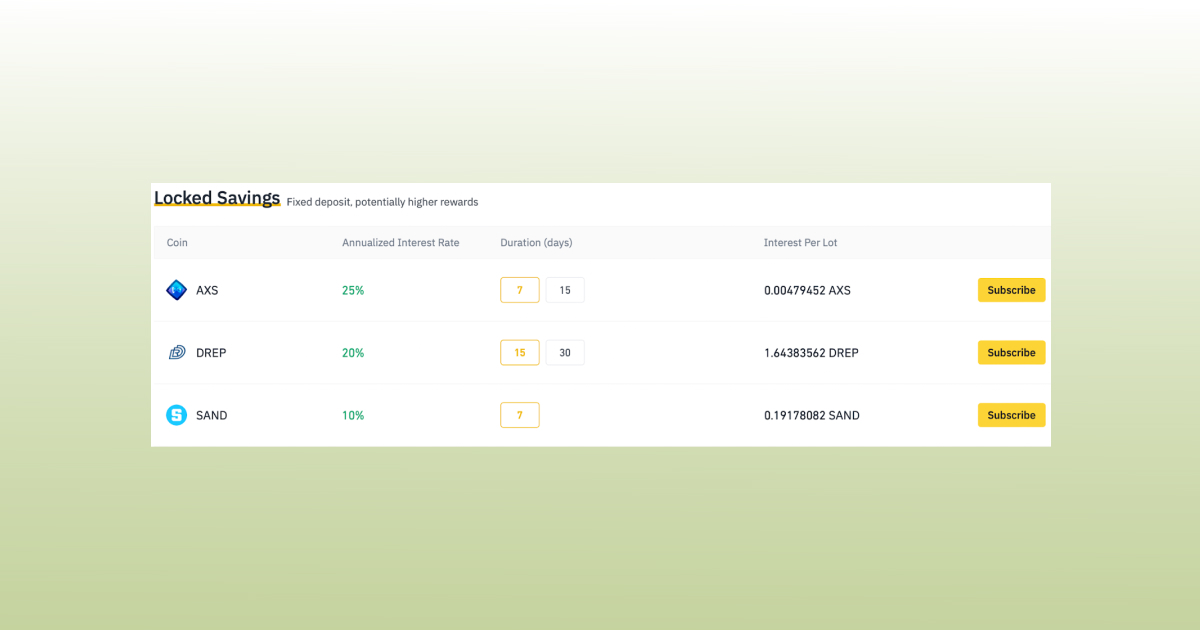The image size is (1200, 630).
Task: Subscribe to AXS locked savings
Action: (1011, 290)
